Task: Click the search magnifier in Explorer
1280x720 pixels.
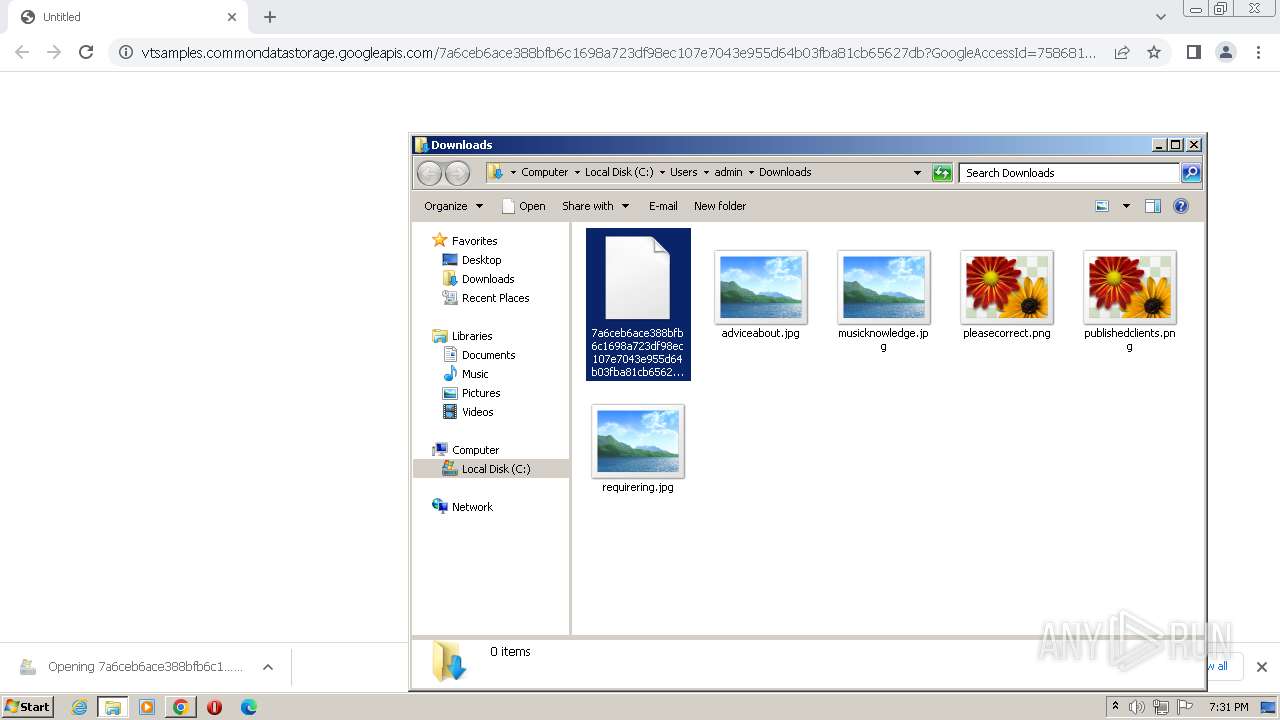Action: 1191,173
